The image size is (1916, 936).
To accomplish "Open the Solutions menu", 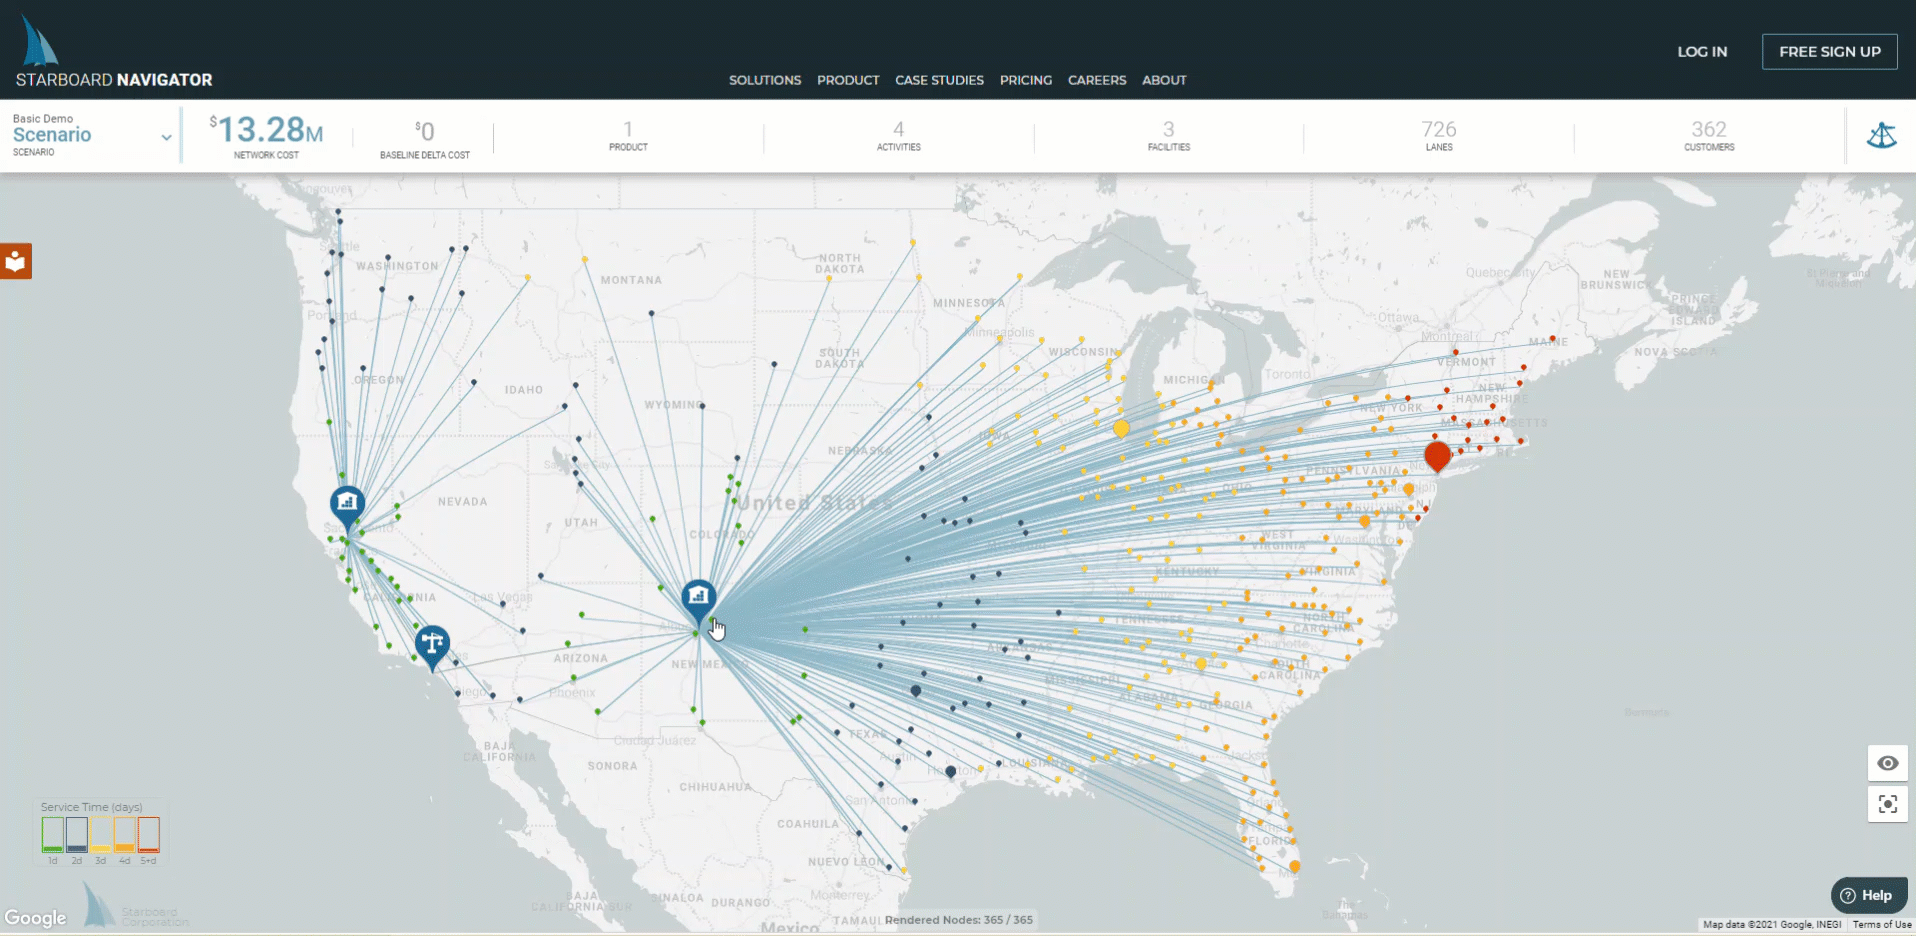I will tap(764, 80).
